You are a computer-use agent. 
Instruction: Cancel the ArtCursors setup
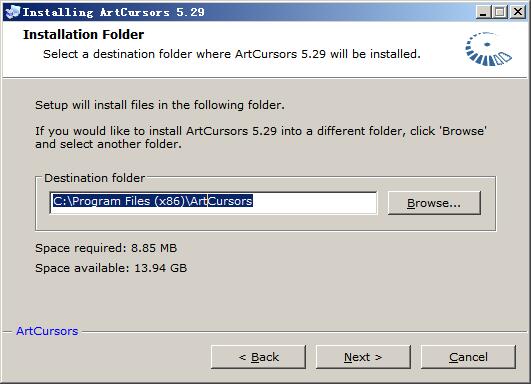point(468,357)
